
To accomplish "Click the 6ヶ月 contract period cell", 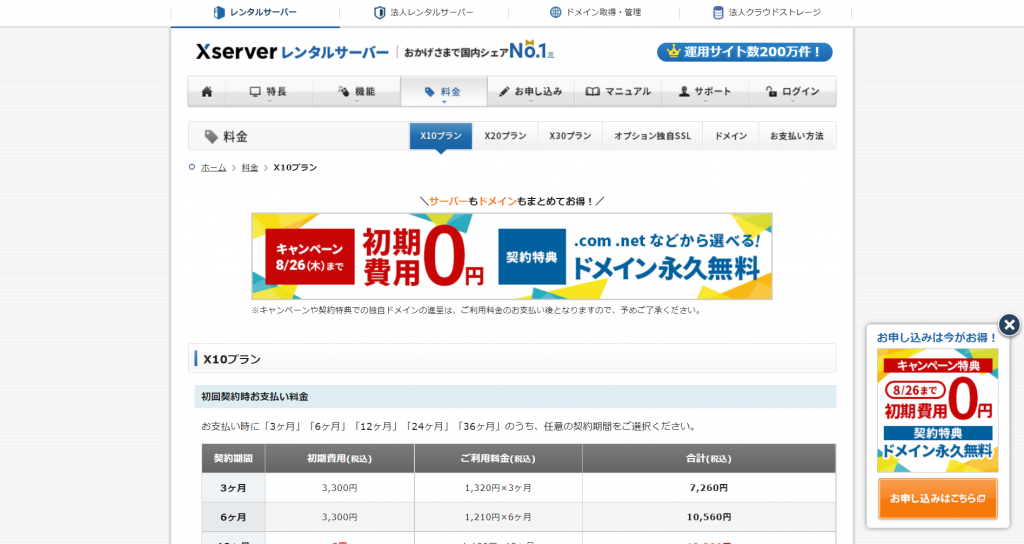I will 233,517.
